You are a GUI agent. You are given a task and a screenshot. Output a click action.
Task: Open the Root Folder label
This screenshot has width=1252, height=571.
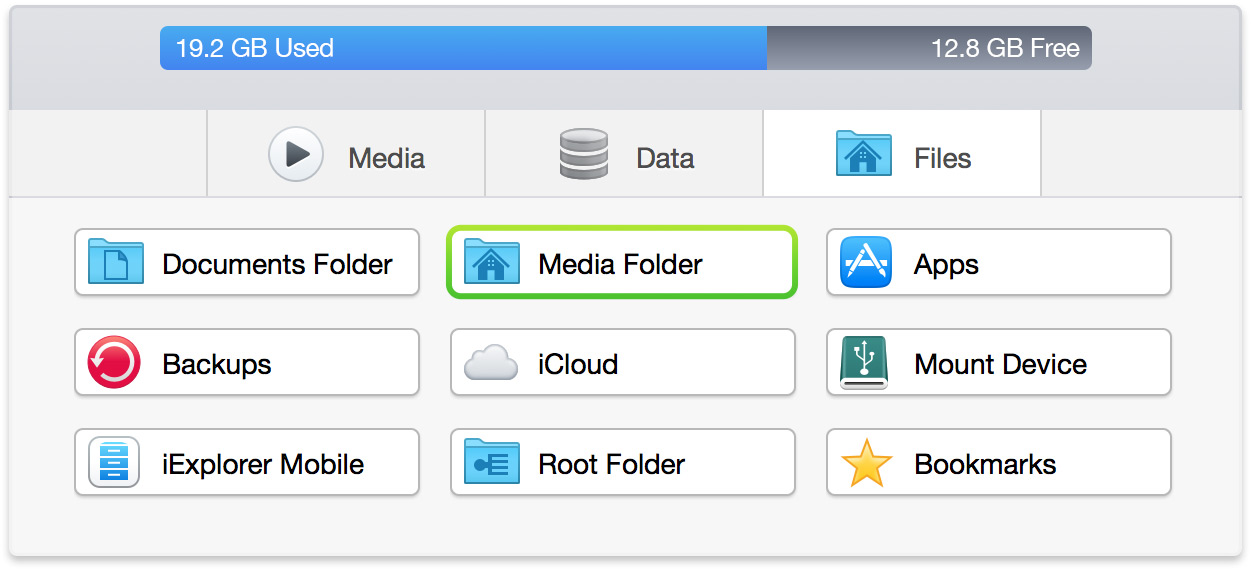click(x=611, y=464)
